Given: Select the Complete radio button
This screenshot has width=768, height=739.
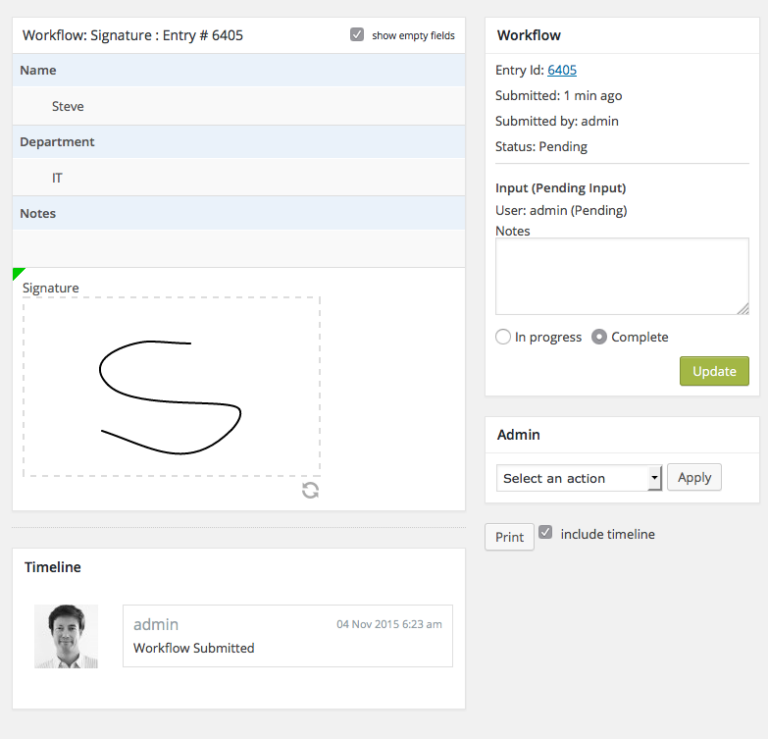Looking at the screenshot, I should [599, 337].
